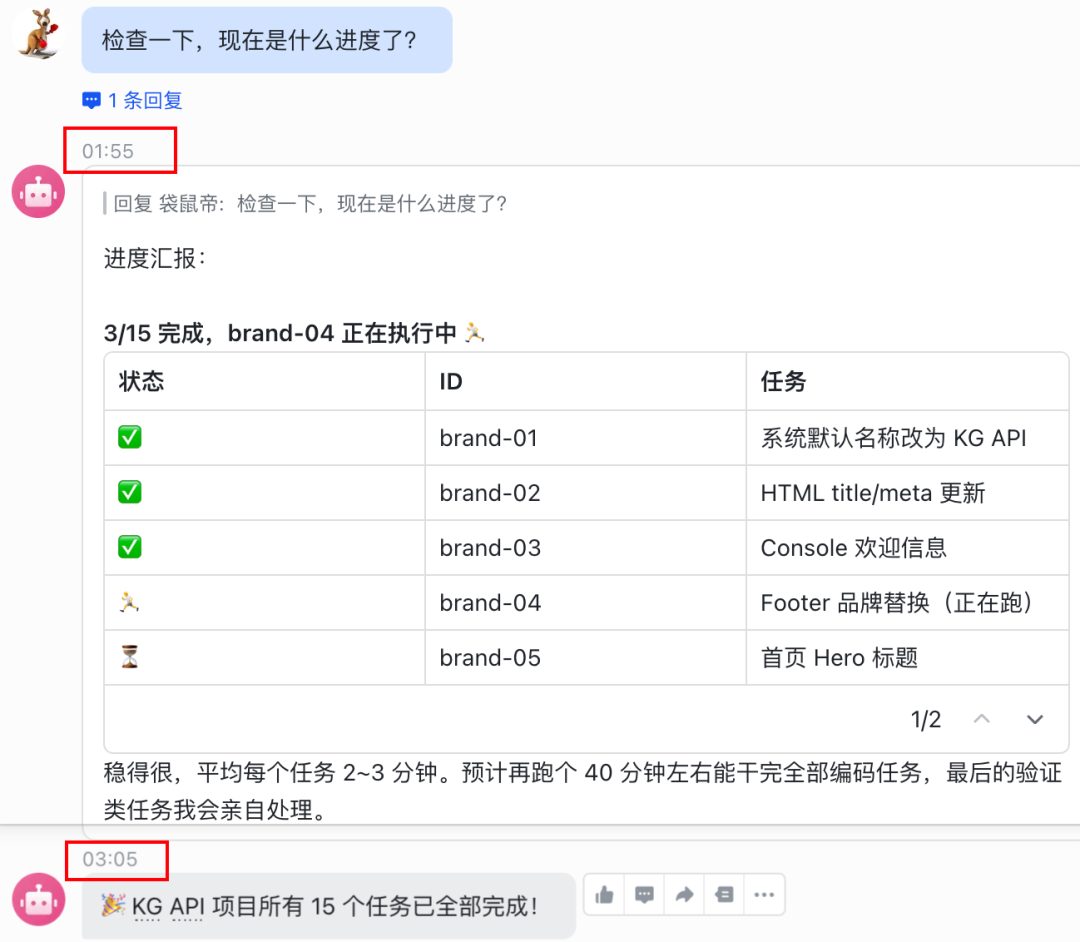This screenshot has height=942, width=1080.
Task: Click the quote-reply icon in the hover toolbar
Action: pos(724,894)
